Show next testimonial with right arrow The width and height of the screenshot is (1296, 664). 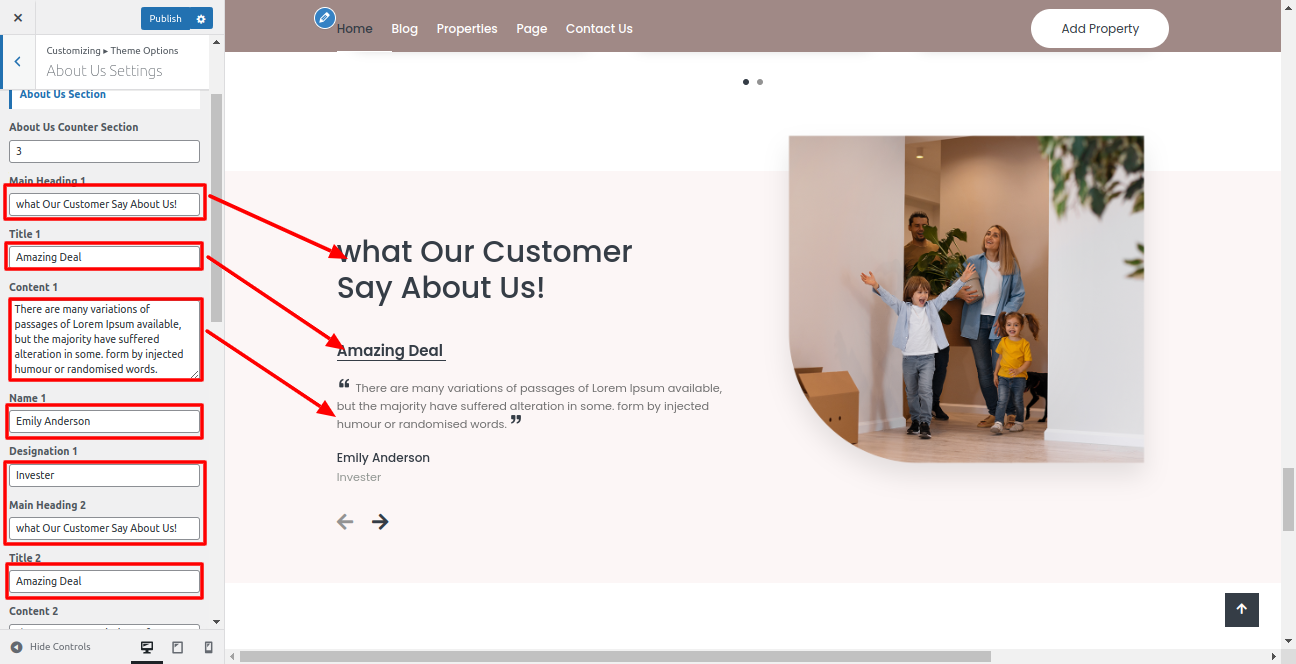pos(380,522)
